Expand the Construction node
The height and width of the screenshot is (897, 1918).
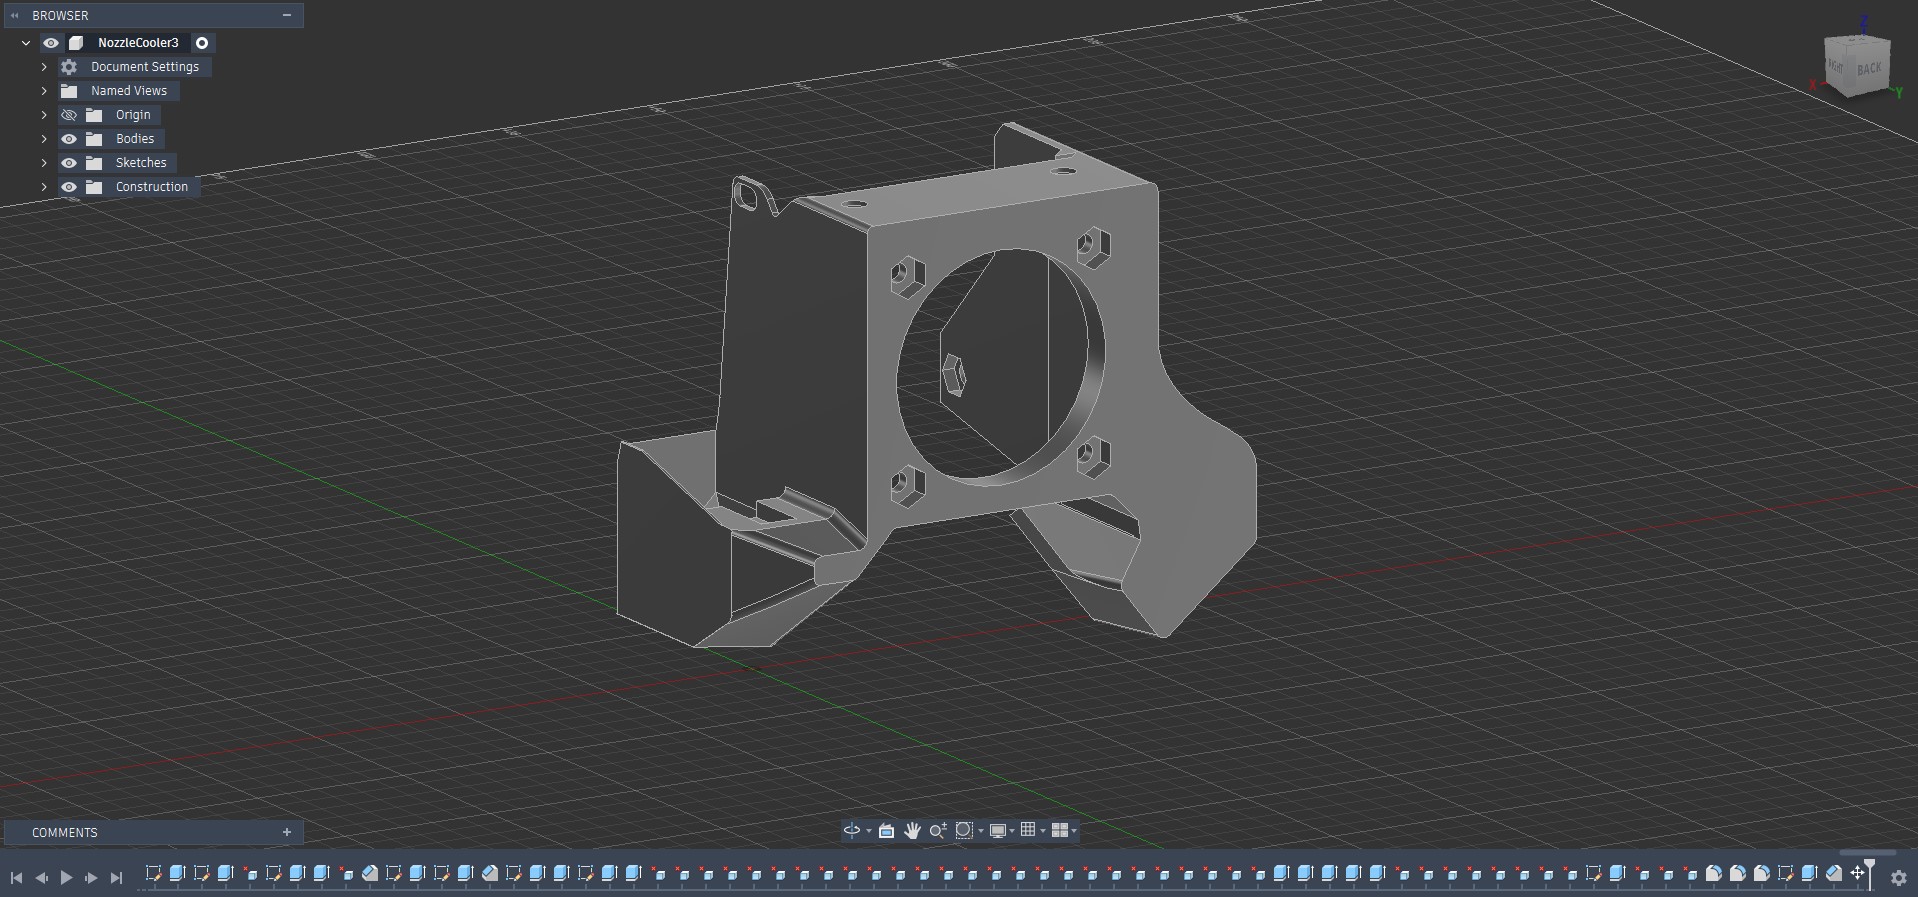coord(44,187)
